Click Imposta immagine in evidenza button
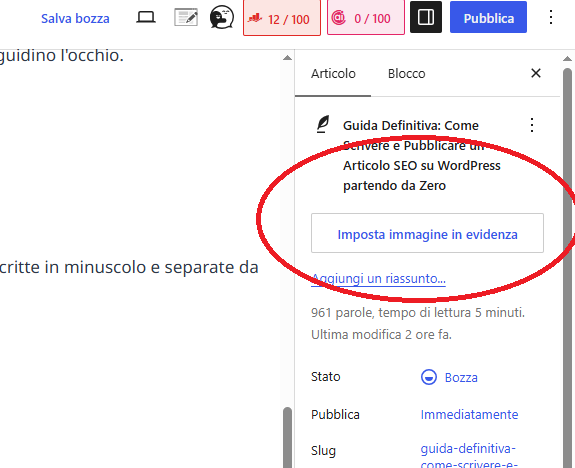Viewport: 575px width, 468px height. (x=427, y=233)
